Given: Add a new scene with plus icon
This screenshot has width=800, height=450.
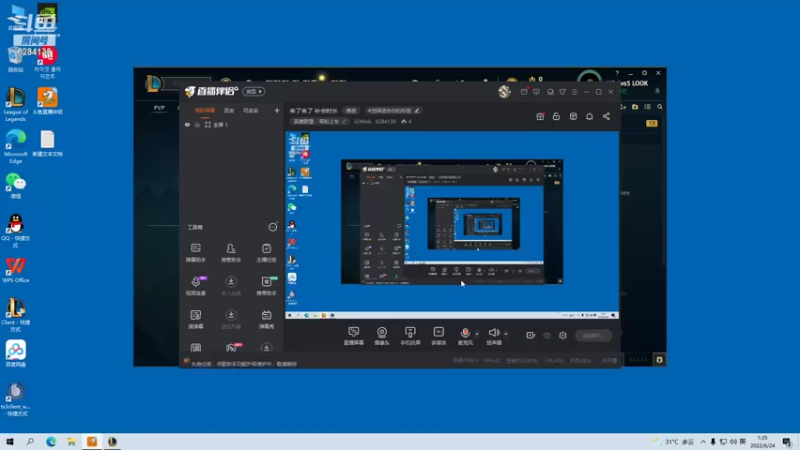Looking at the screenshot, I should [x=277, y=110].
